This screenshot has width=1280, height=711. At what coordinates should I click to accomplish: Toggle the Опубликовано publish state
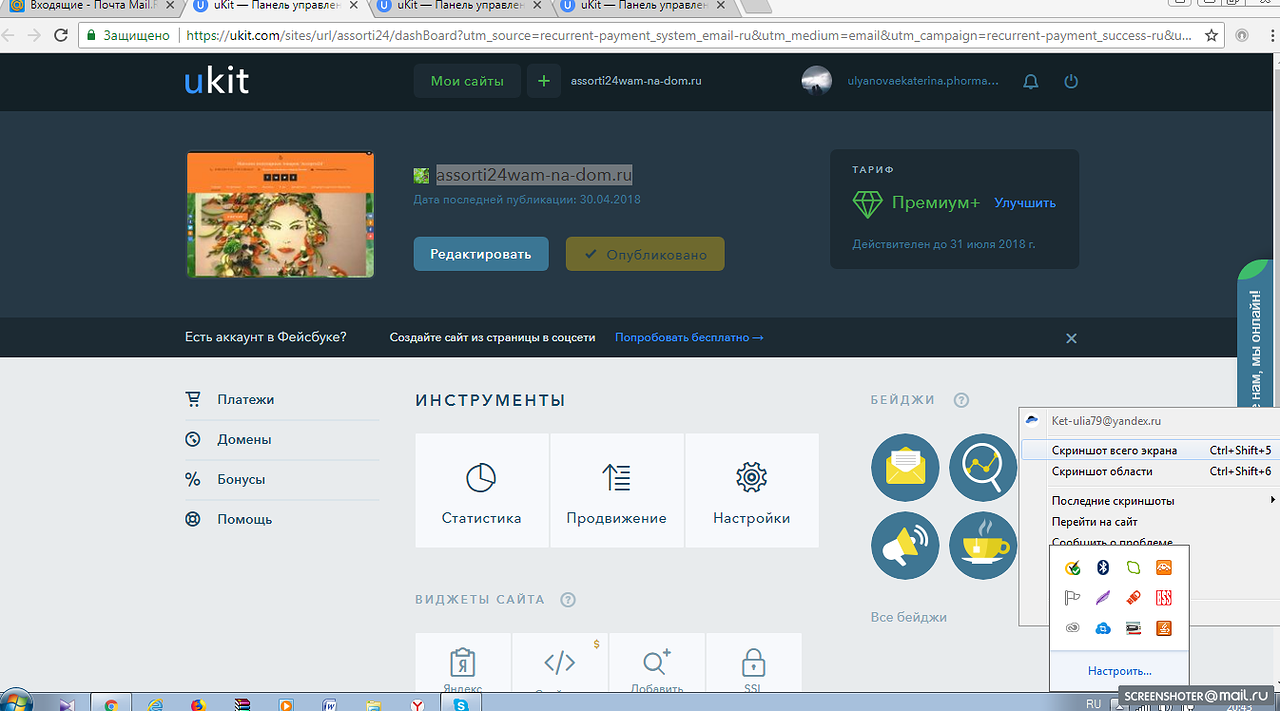(645, 254)
